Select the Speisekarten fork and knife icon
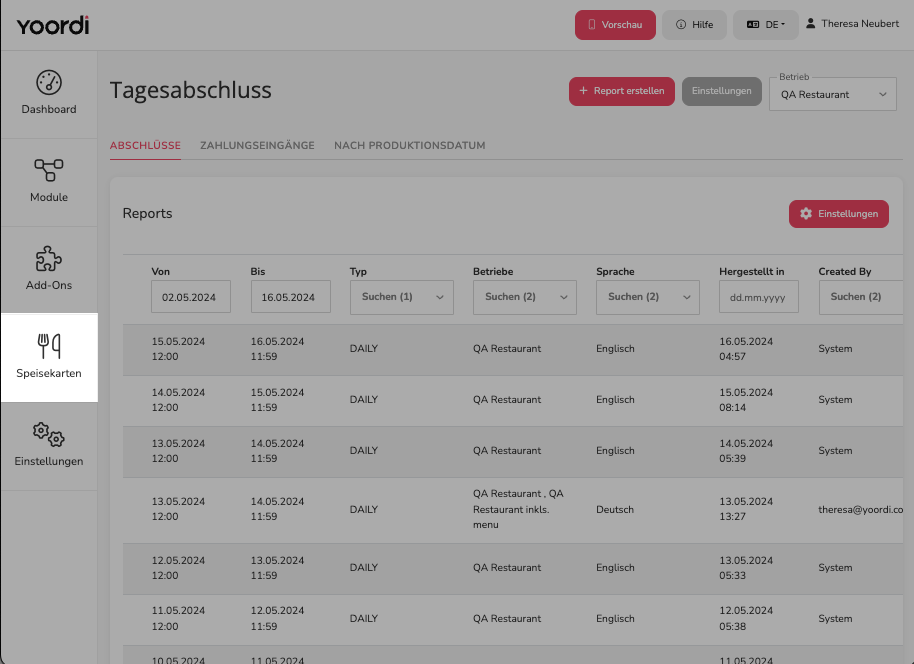914x664 pixels. [x=49, y=346]
